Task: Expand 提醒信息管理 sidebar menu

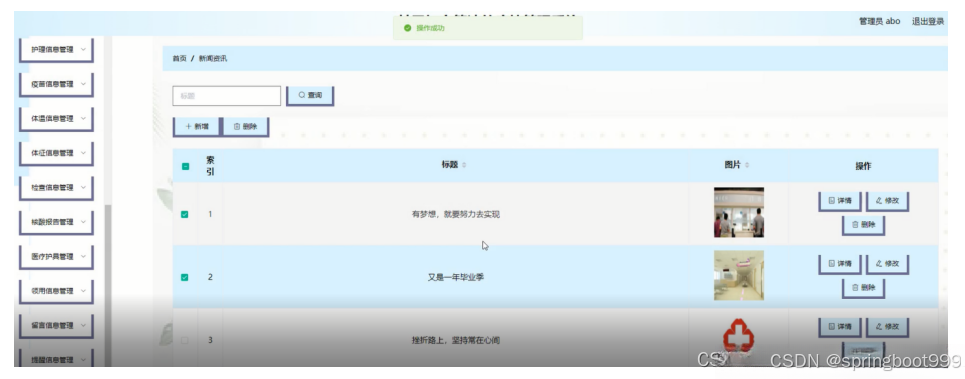Action: click(57, 359)
